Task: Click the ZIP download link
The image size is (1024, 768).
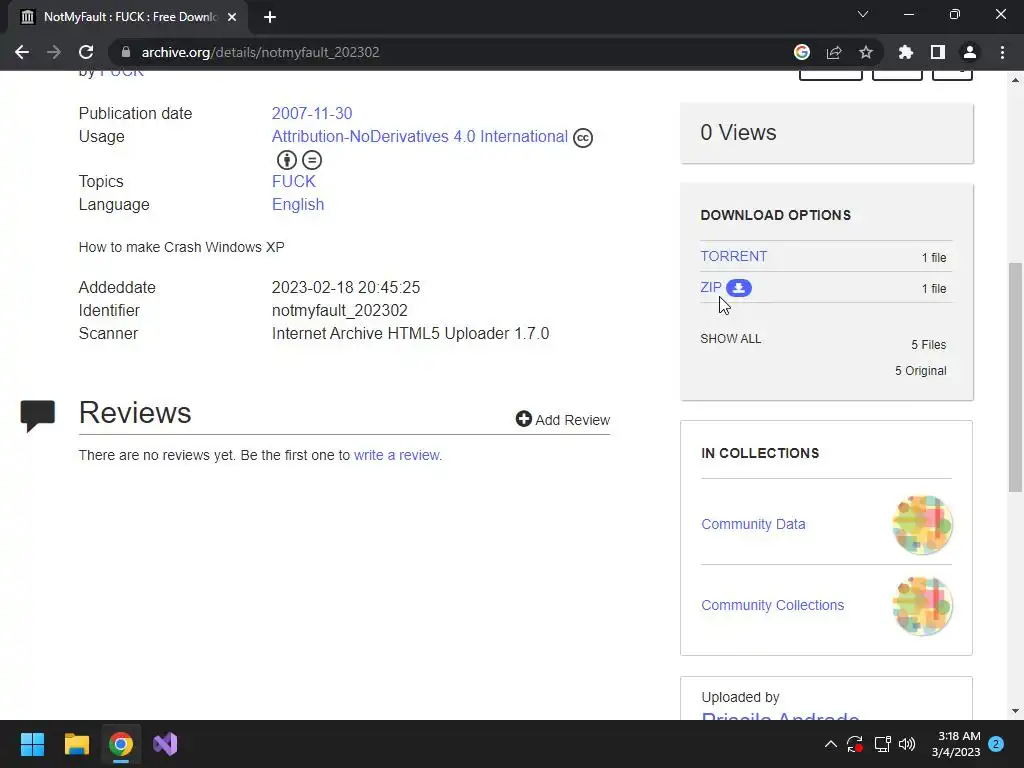Action: tap(711, 287)
